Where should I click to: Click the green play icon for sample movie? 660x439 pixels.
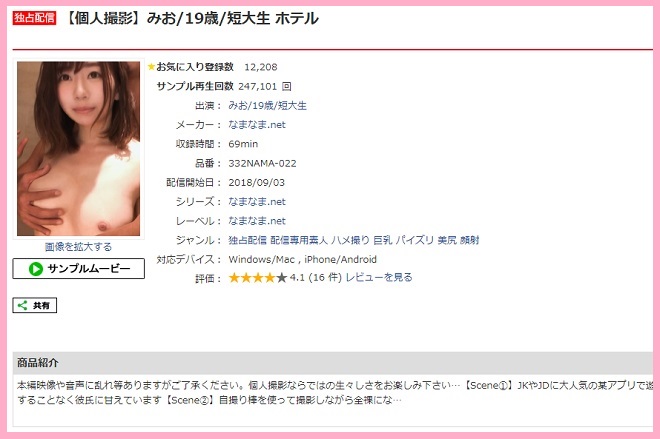pyautogui.click(x=36, y=269)
